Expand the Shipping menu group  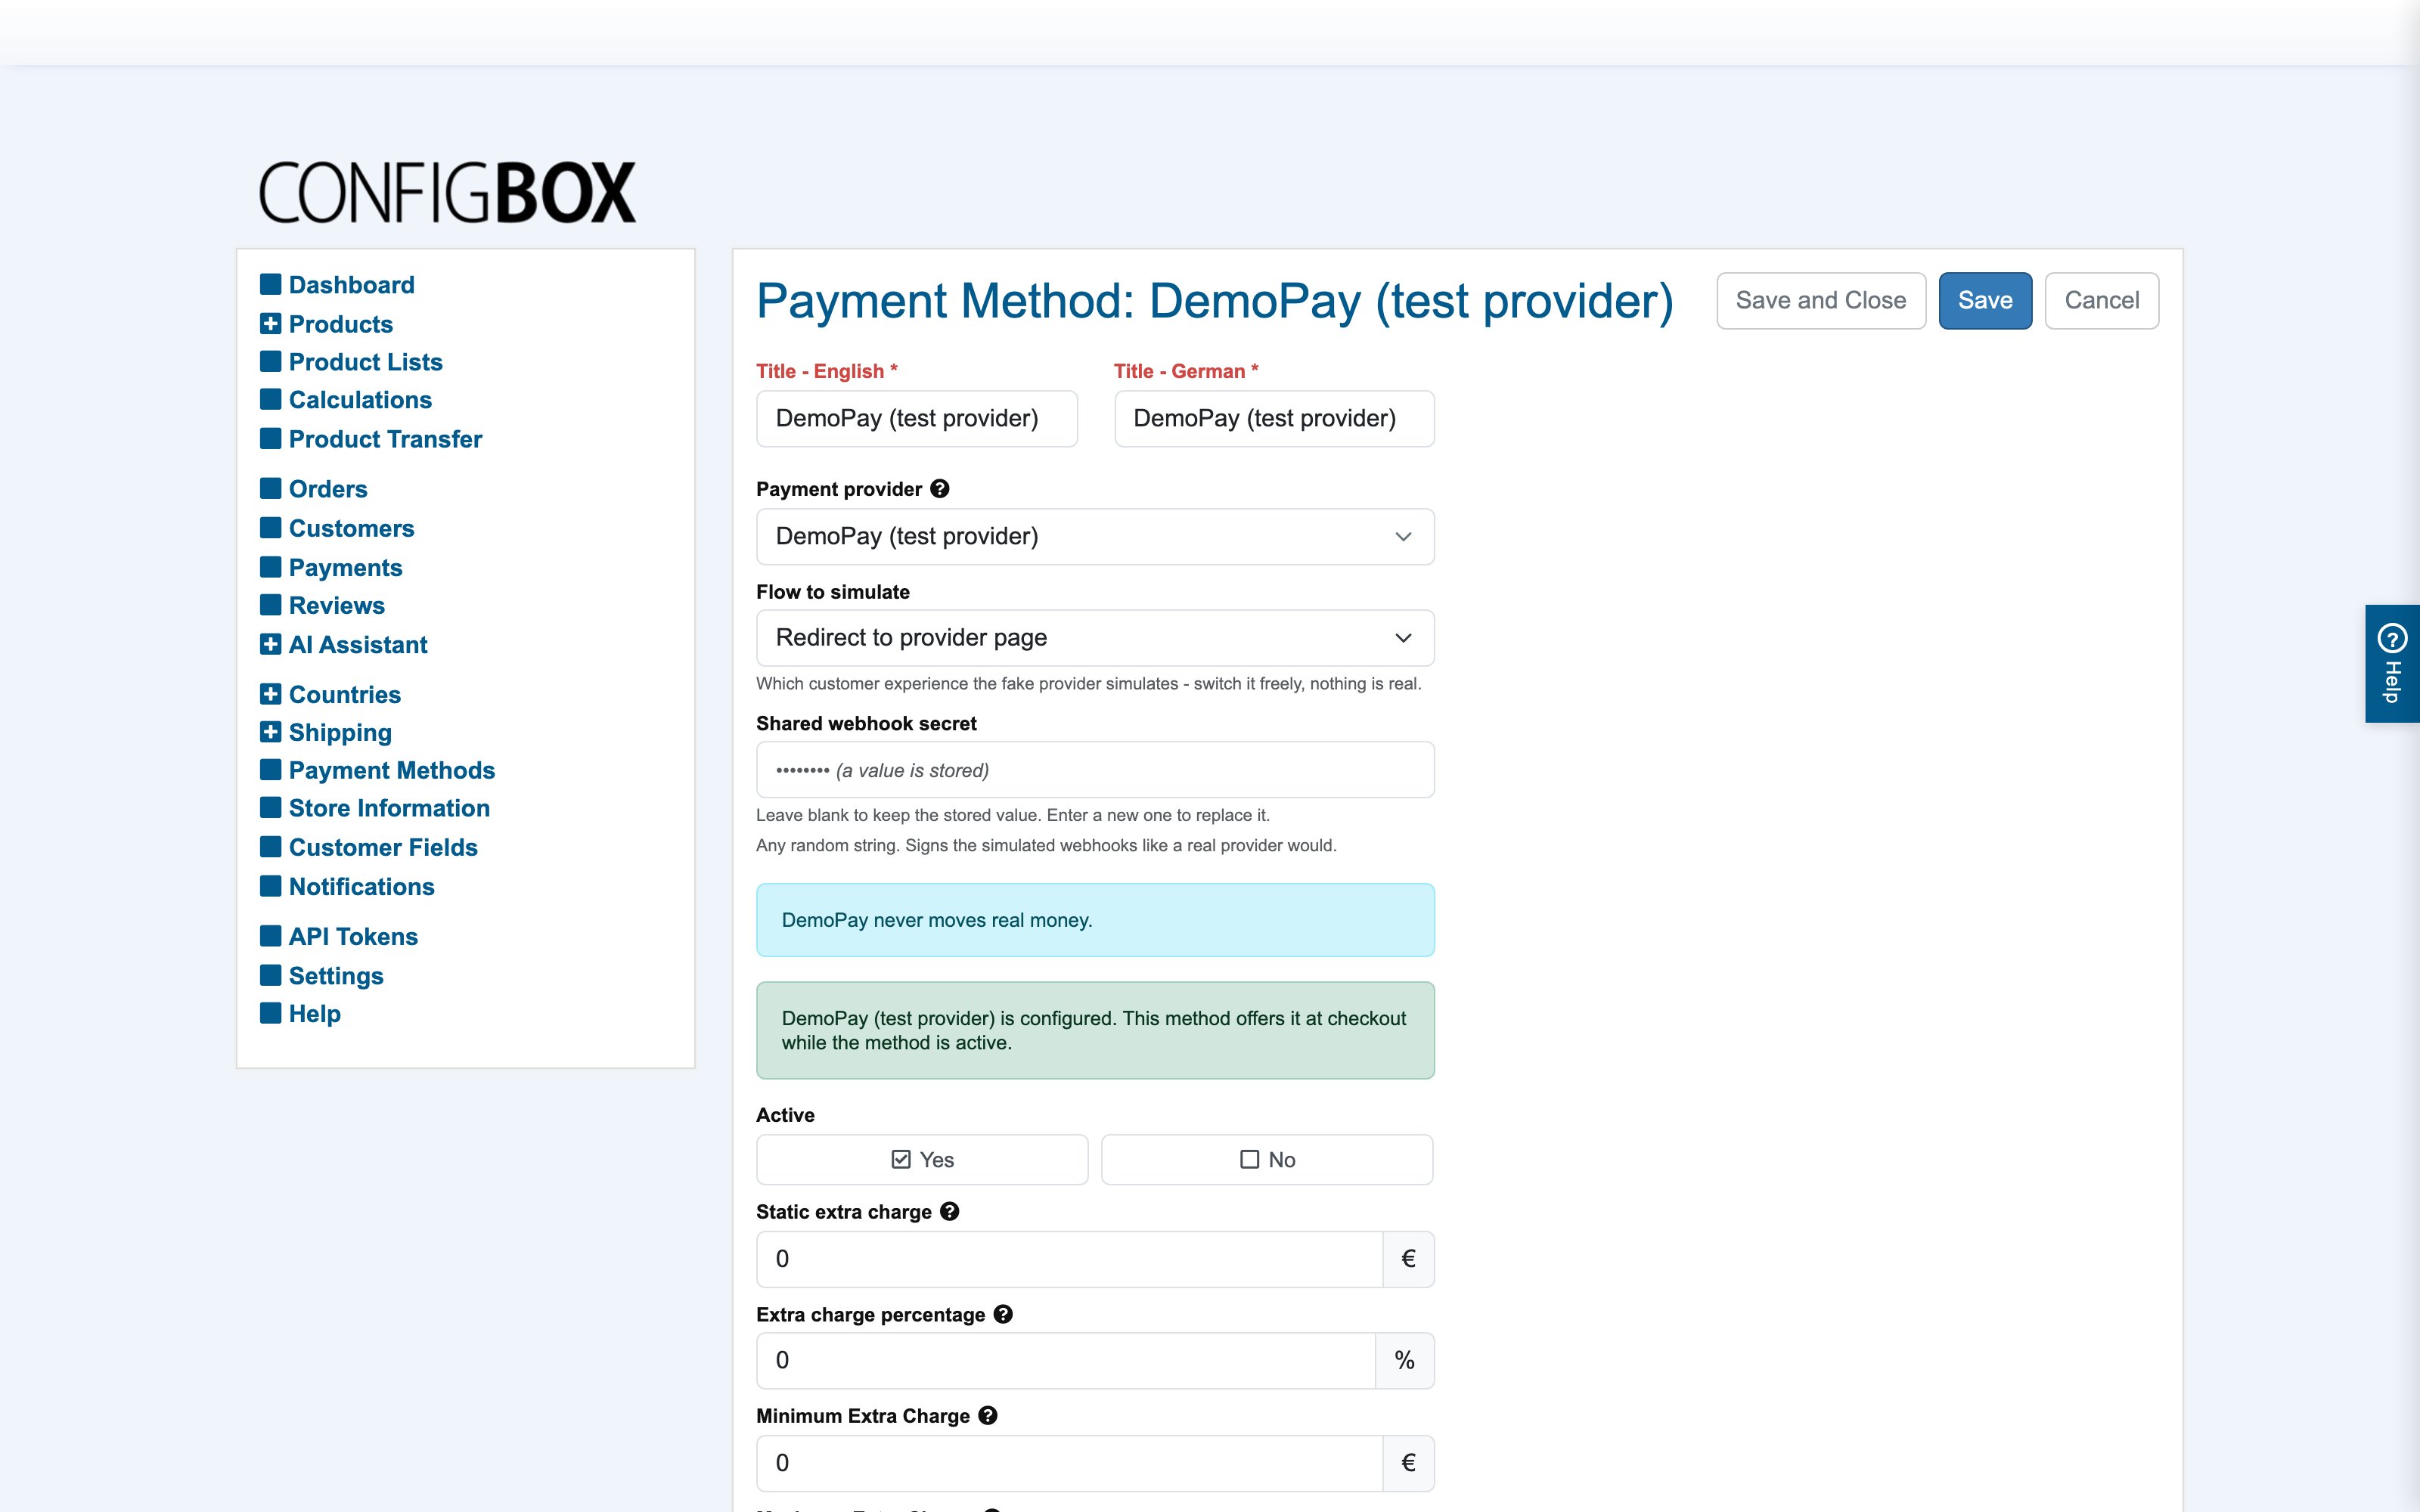(x=270, y=732)
